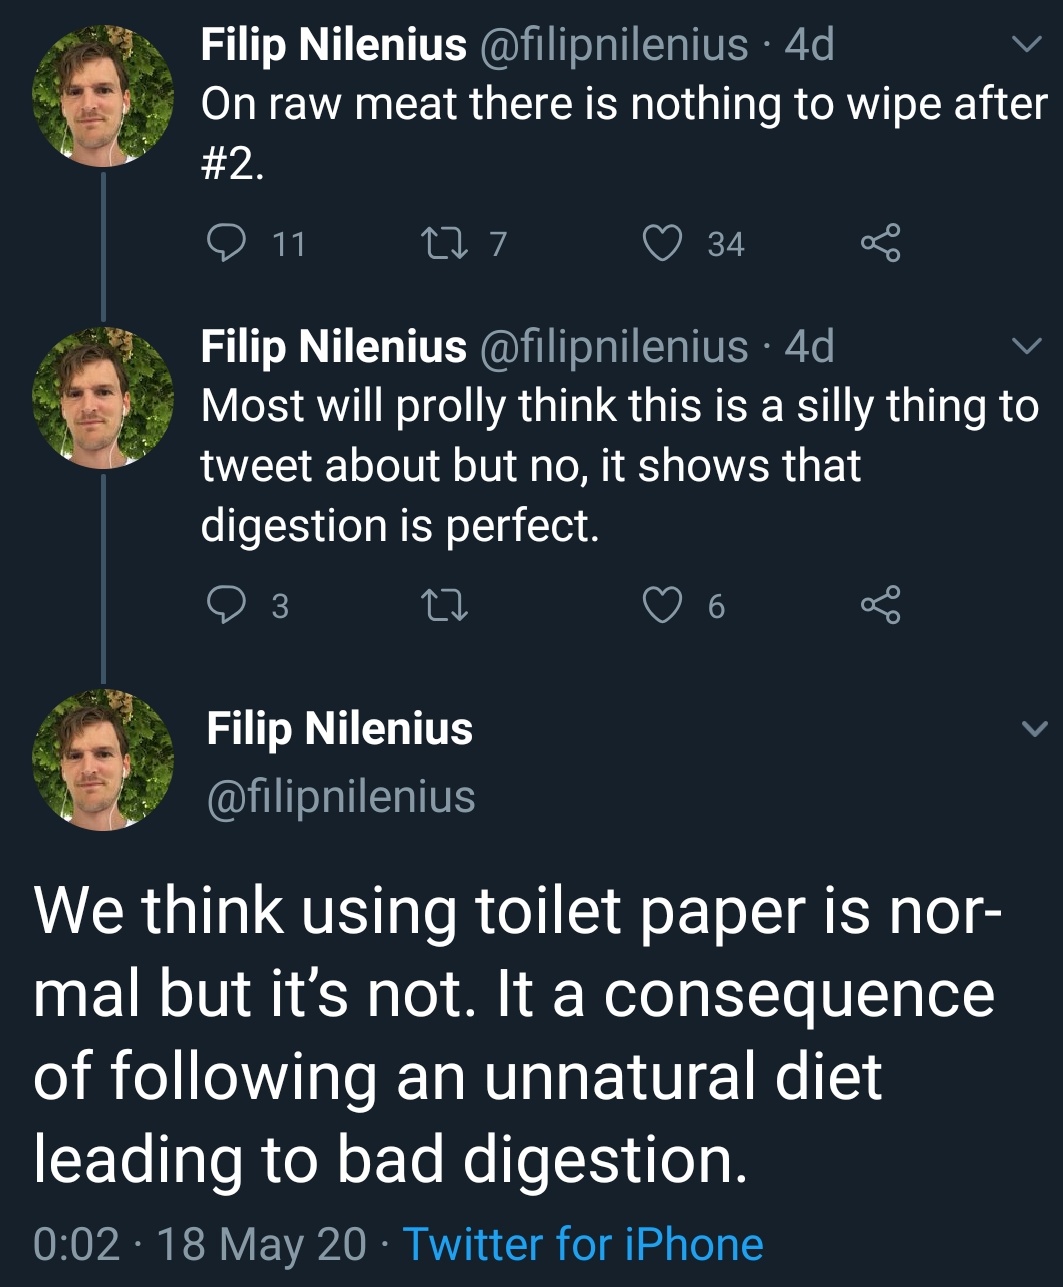This screenshot has height=1287, width=1063.
Task: Open the main tweet's profile avatar
Action: click(x=103, y=759)
